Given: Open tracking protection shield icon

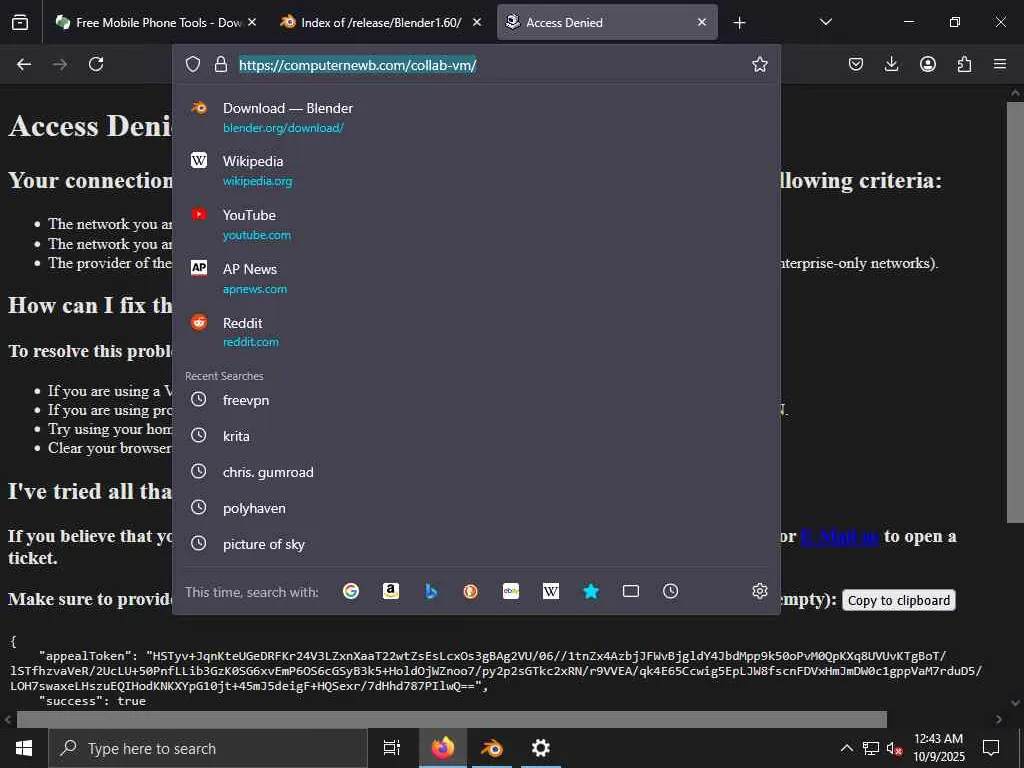Looking at the screenshot, I should coord(193,64).
